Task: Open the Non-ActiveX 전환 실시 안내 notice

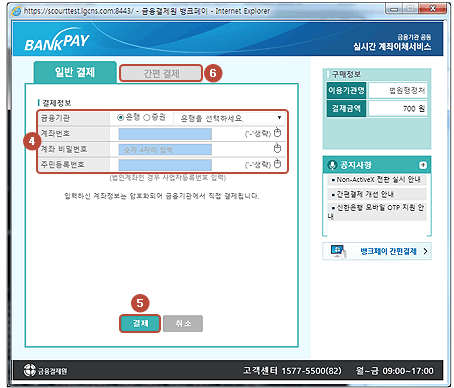Action: 377,180
